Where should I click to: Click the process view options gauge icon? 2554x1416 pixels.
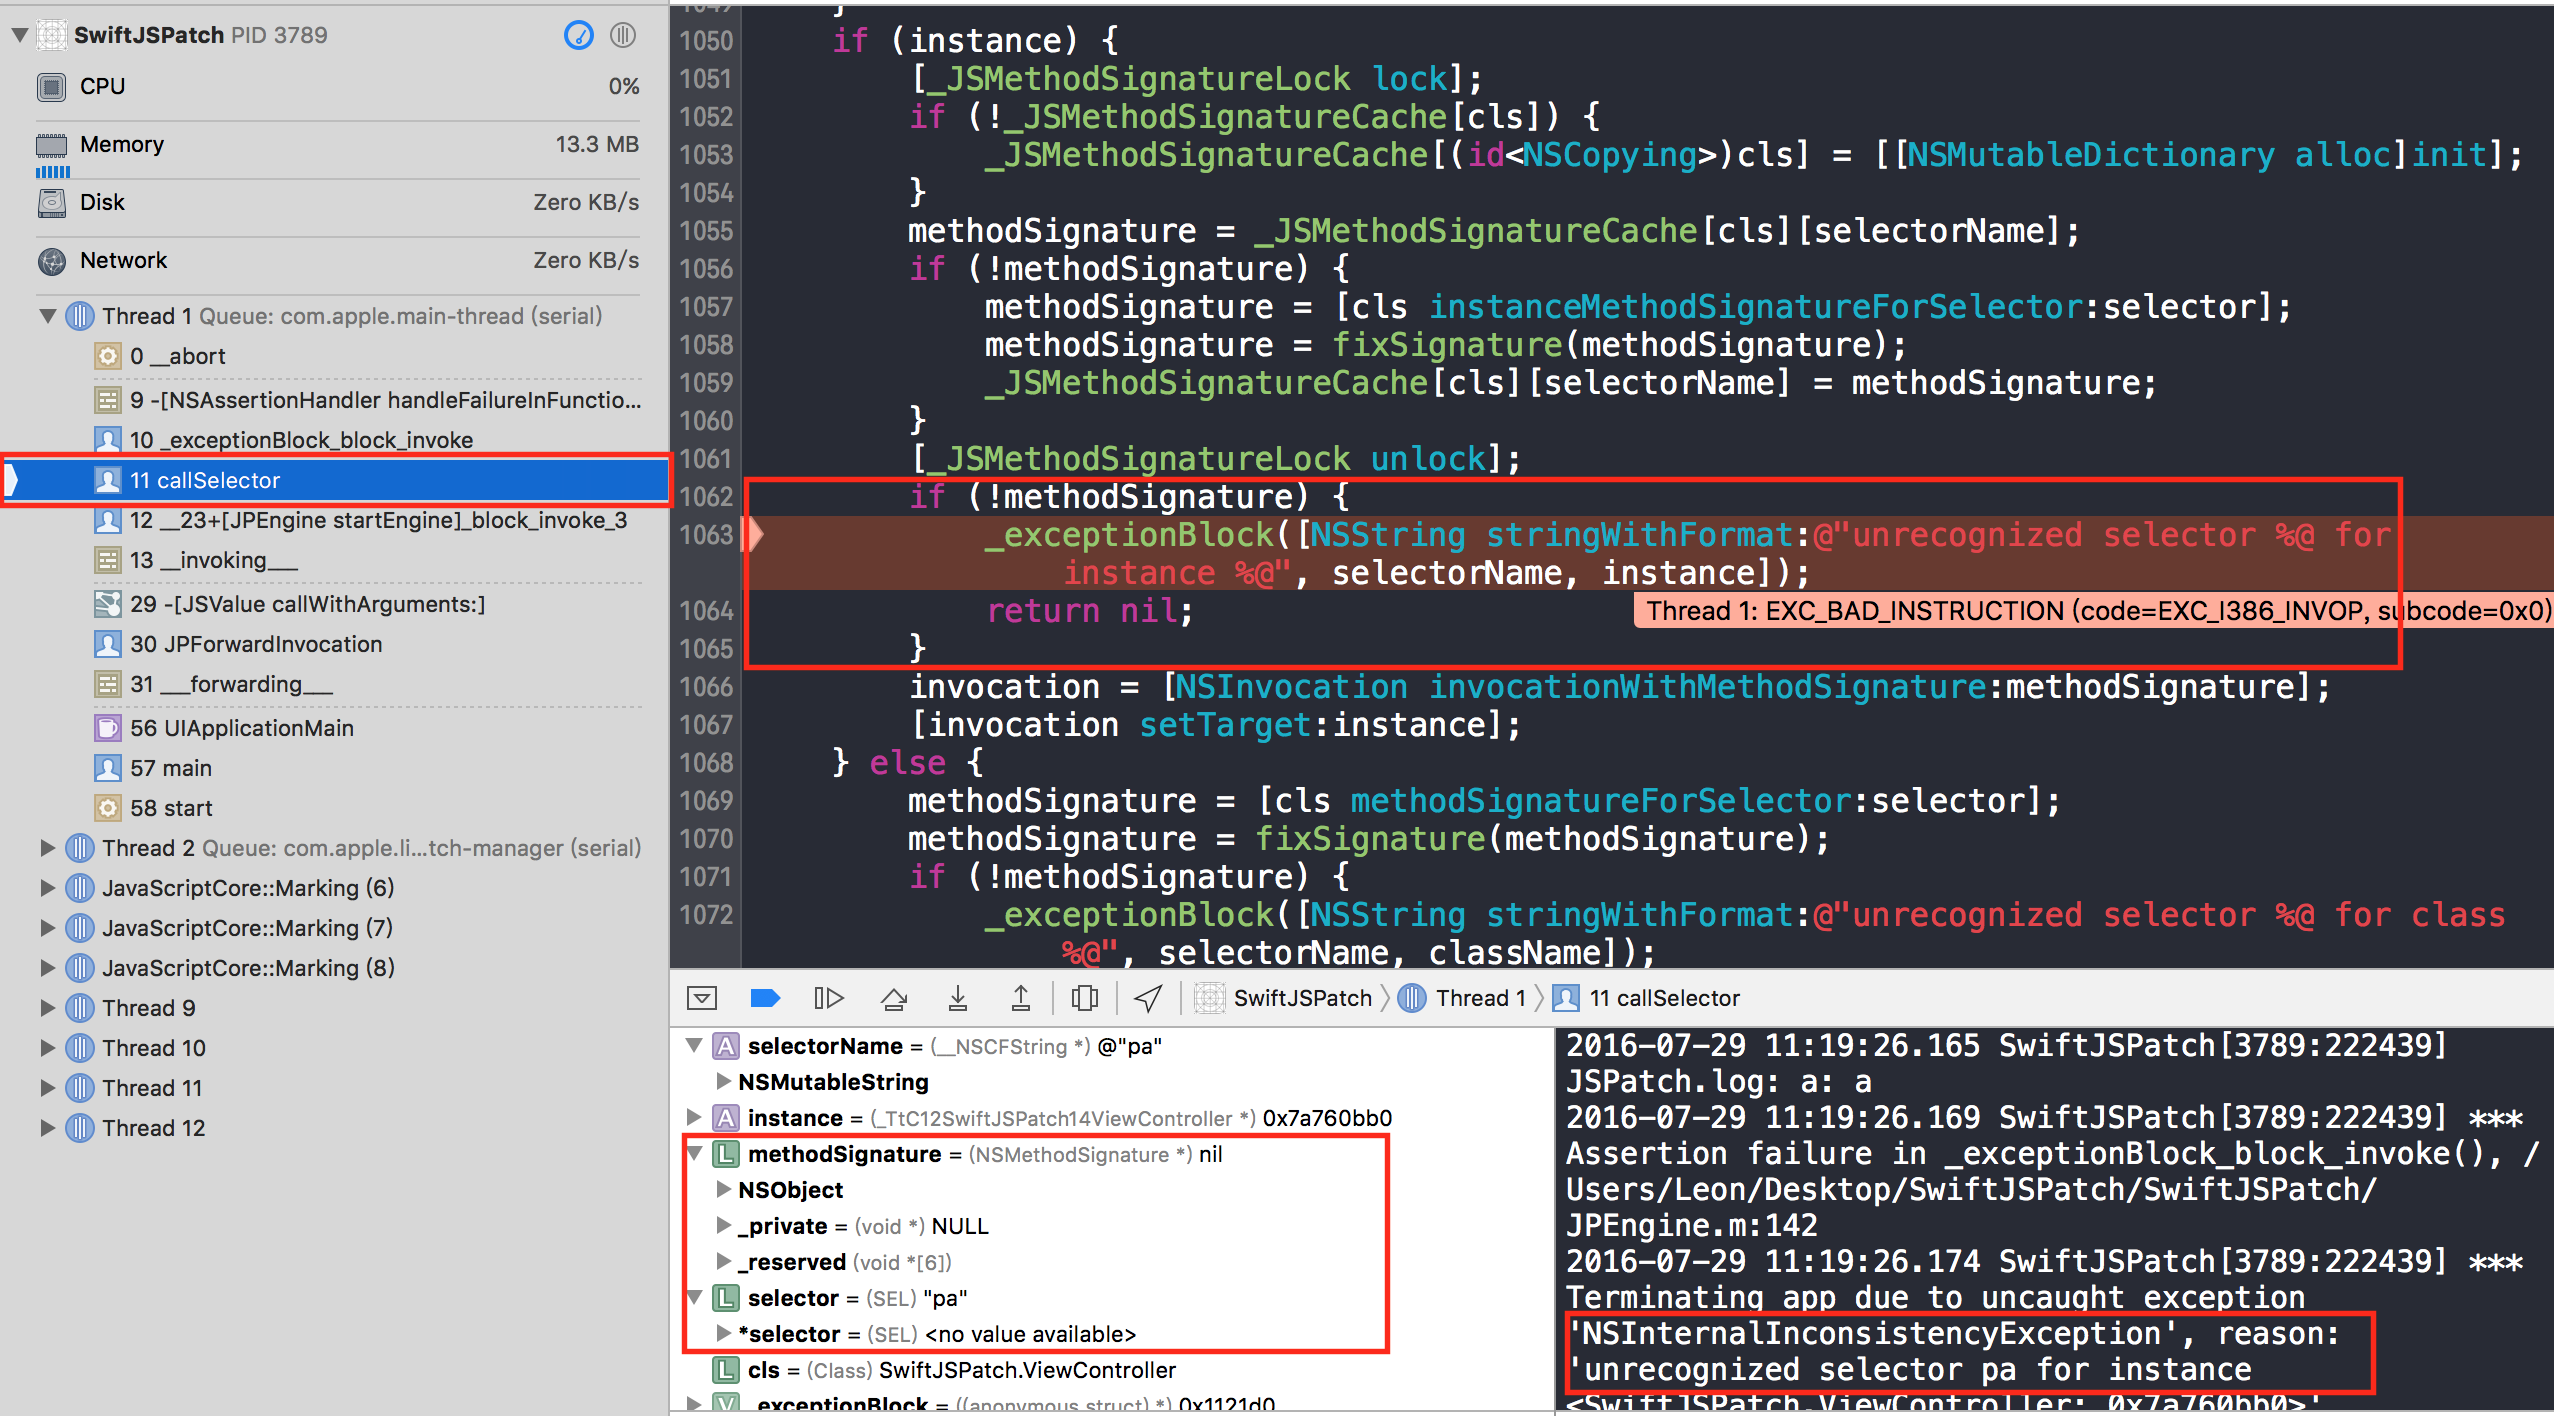pos(579,35)
